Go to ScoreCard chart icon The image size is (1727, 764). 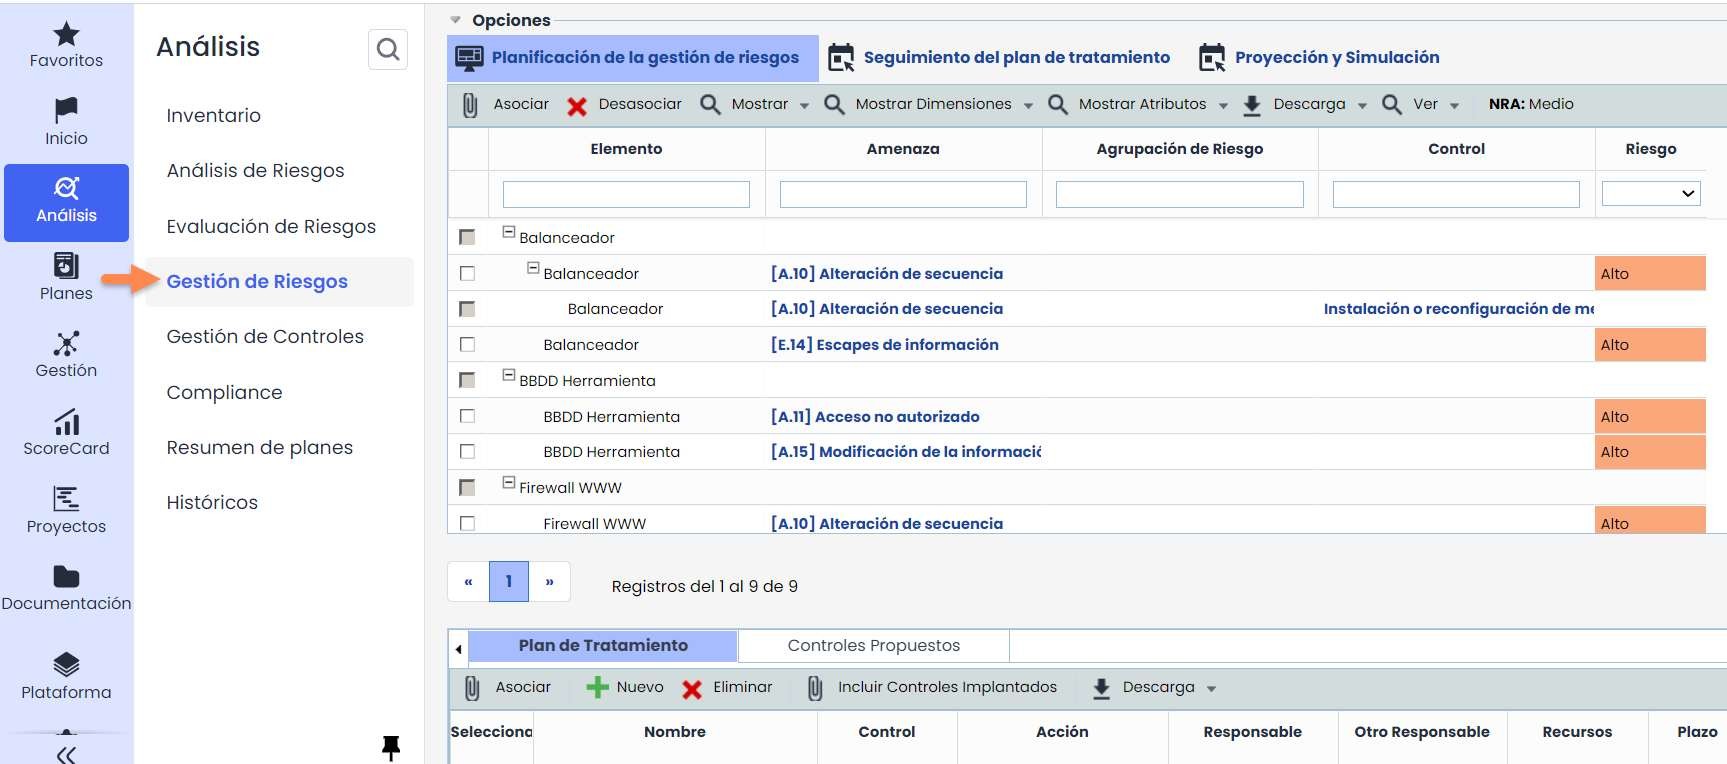click(x=66, y=422)
